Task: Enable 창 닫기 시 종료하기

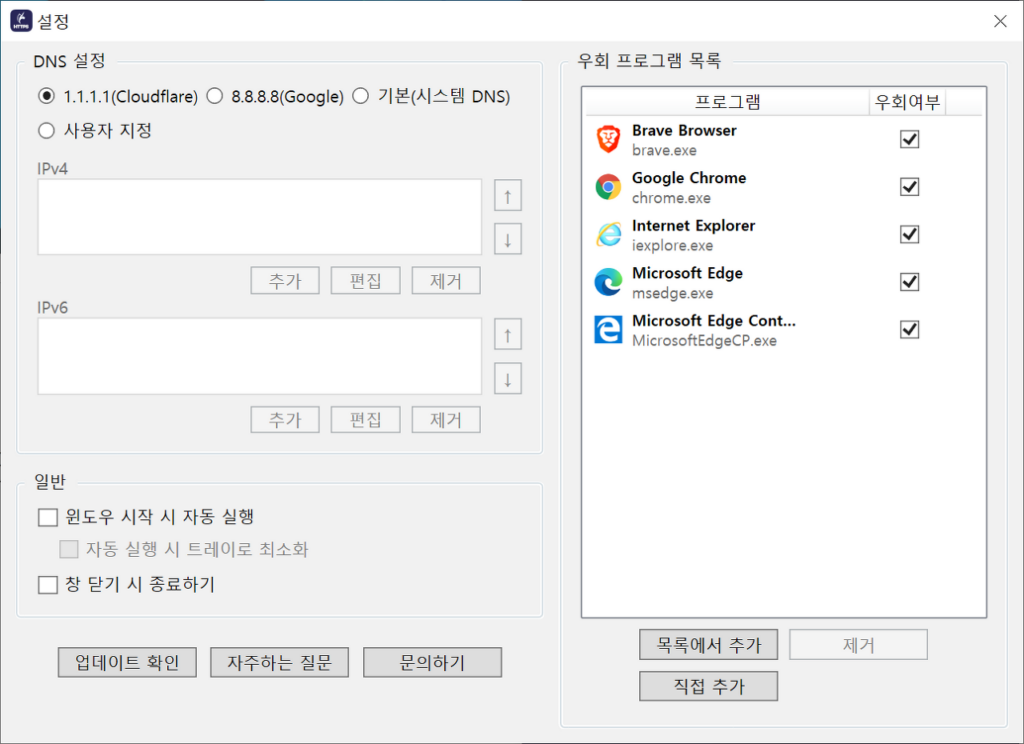Action: coord(48,585)
